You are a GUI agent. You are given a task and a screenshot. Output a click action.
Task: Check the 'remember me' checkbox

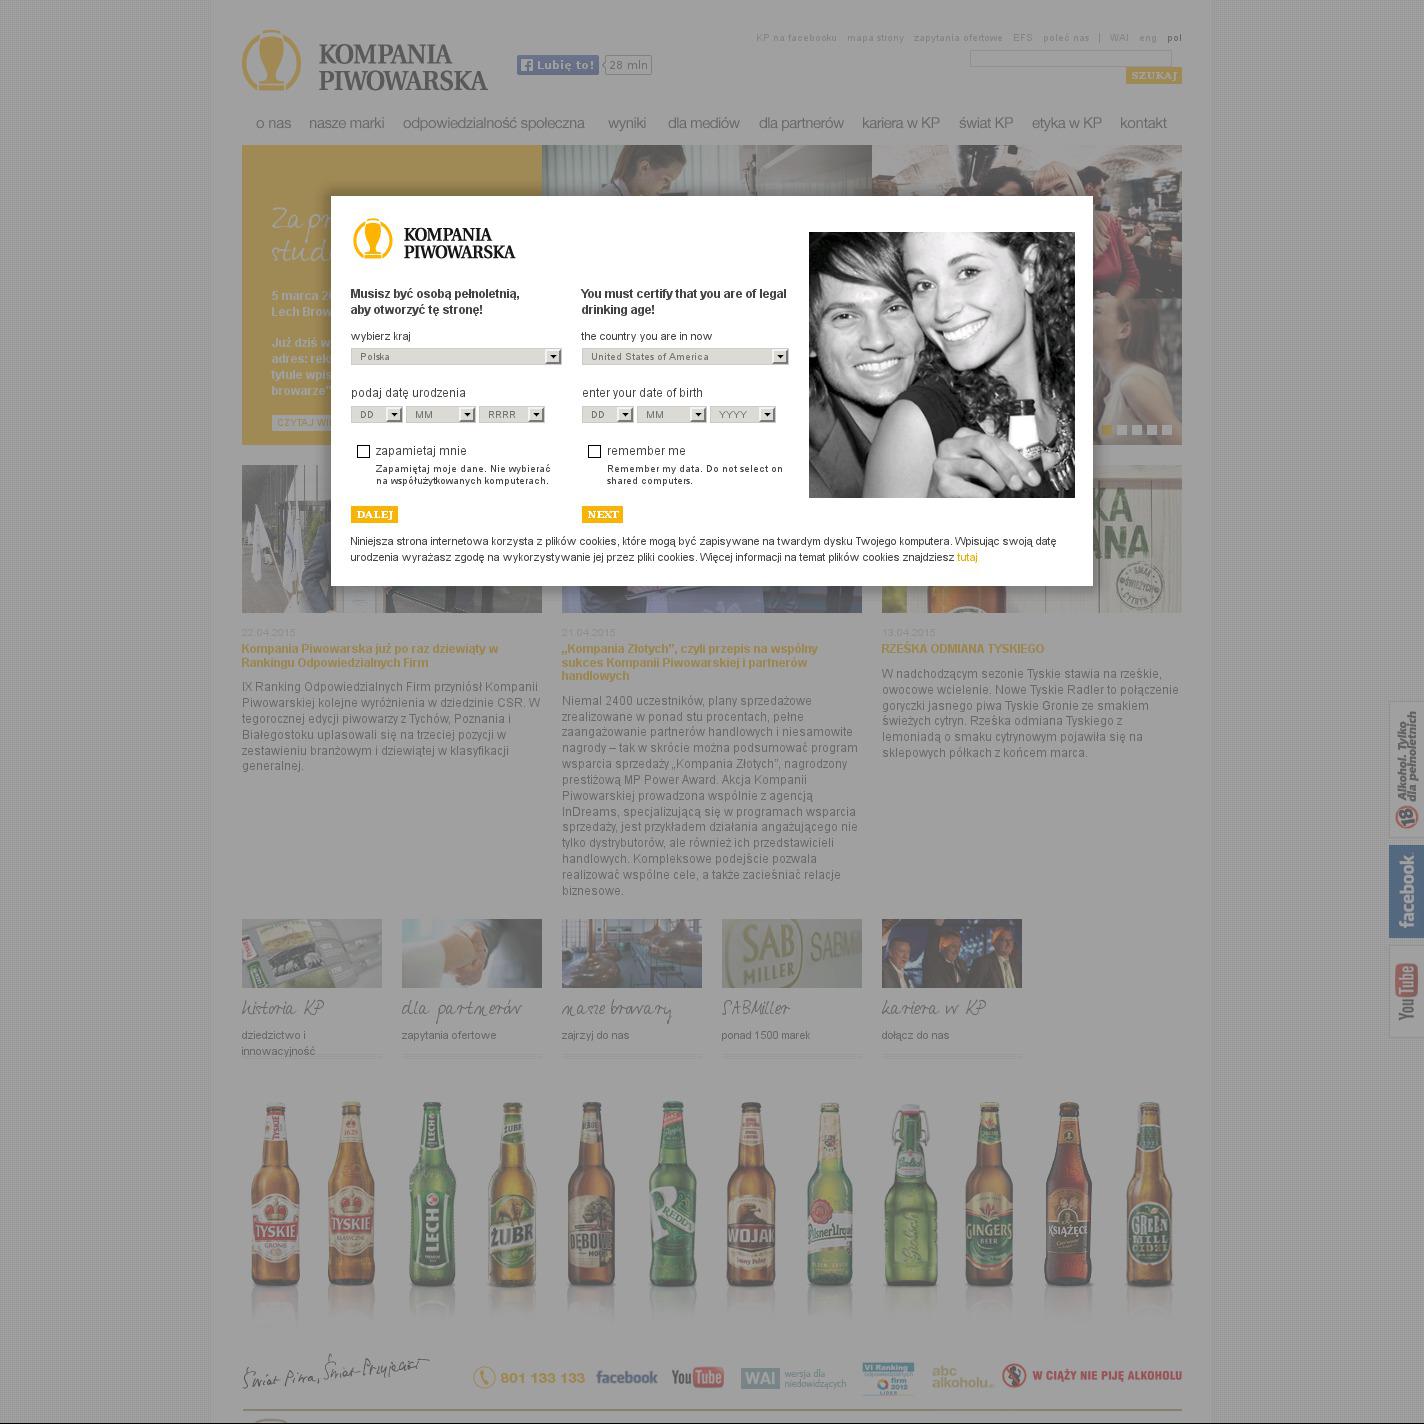pyautogui.click(x=594, y=451)
